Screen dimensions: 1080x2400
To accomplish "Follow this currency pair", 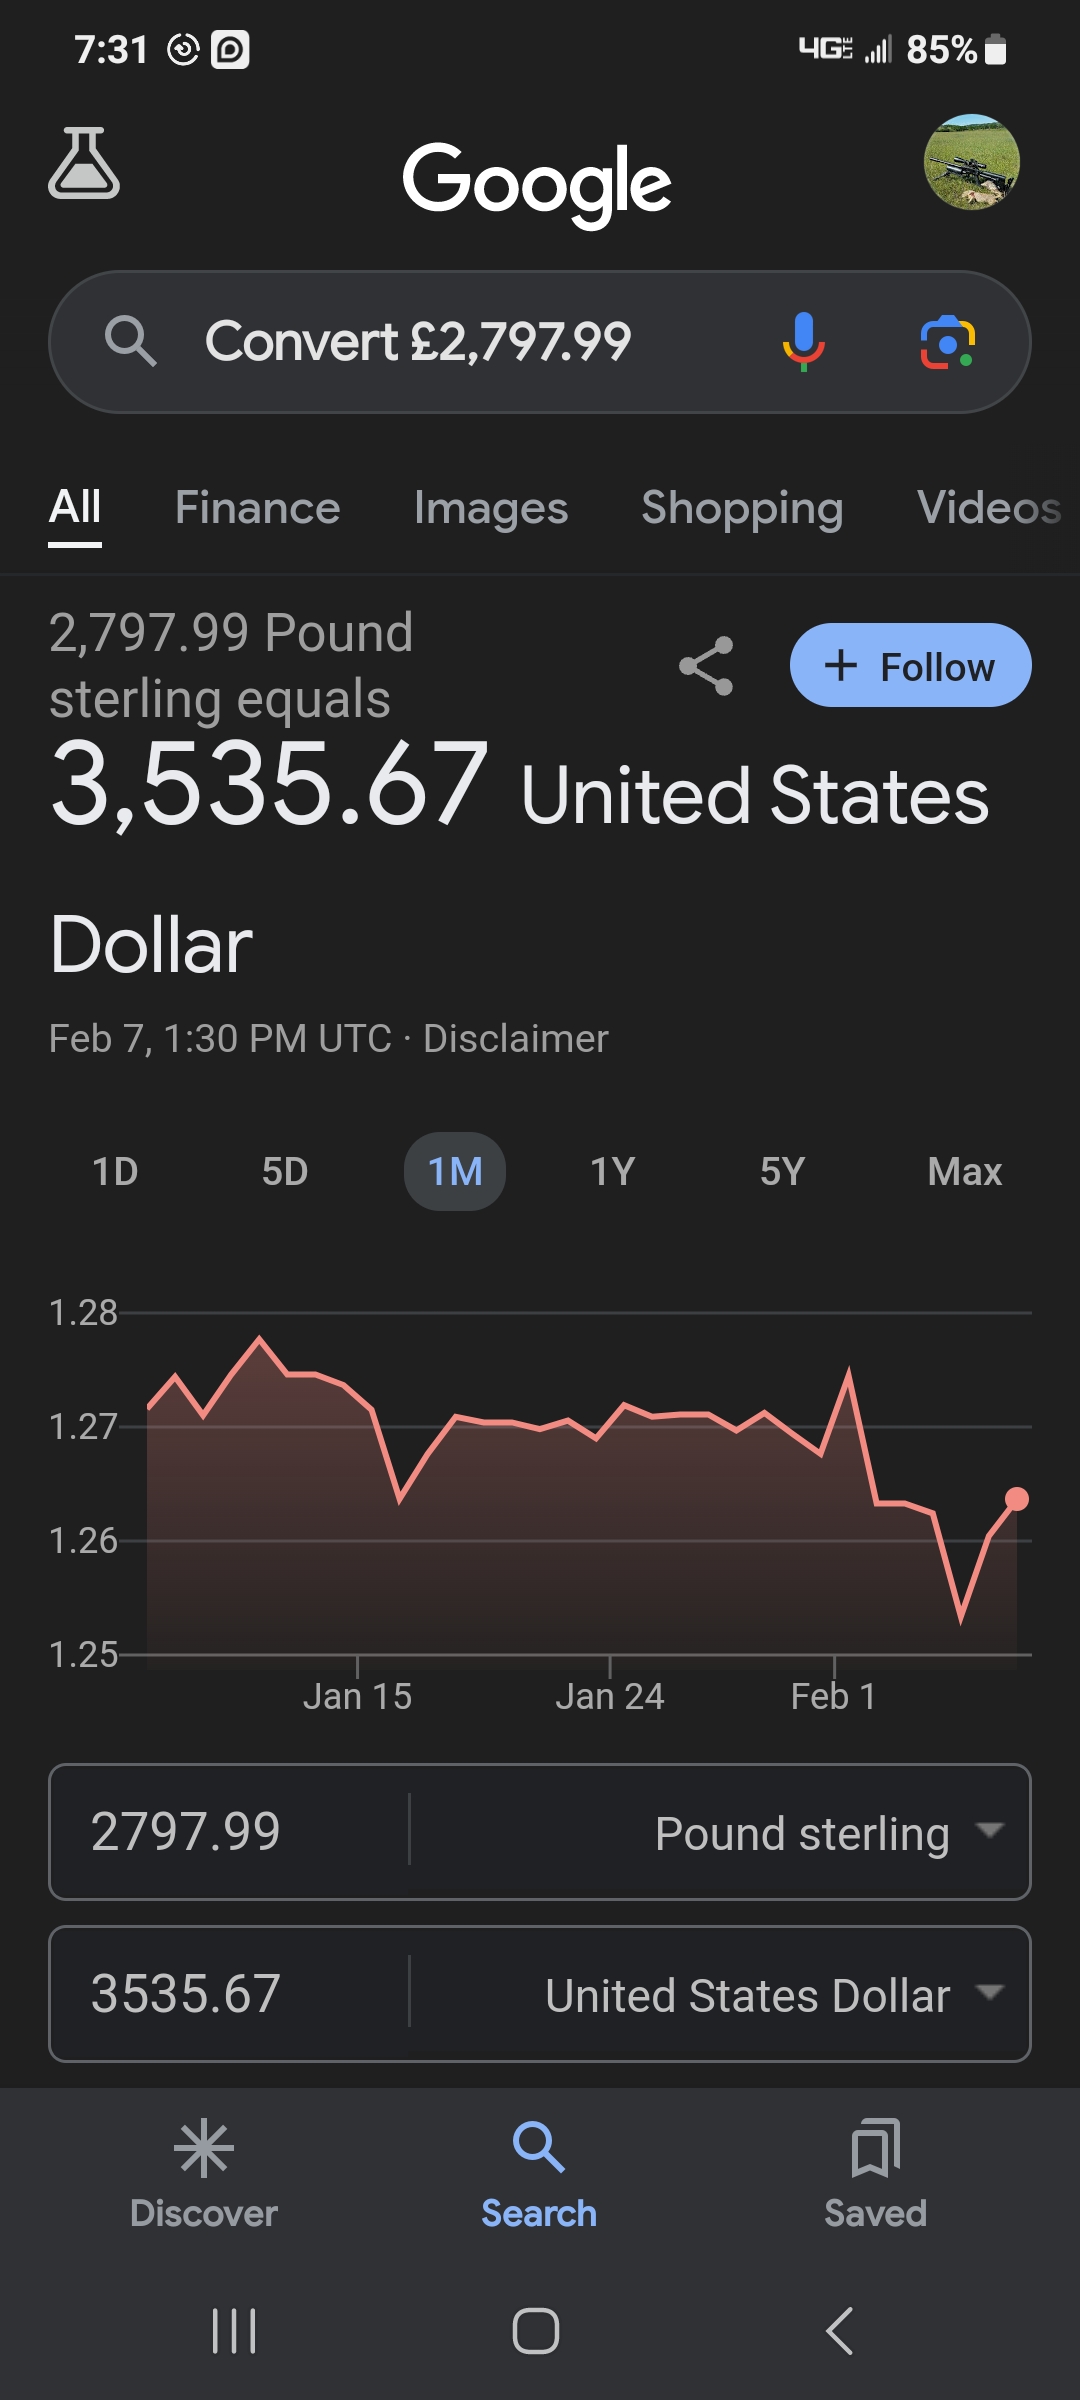I will 910,665.
